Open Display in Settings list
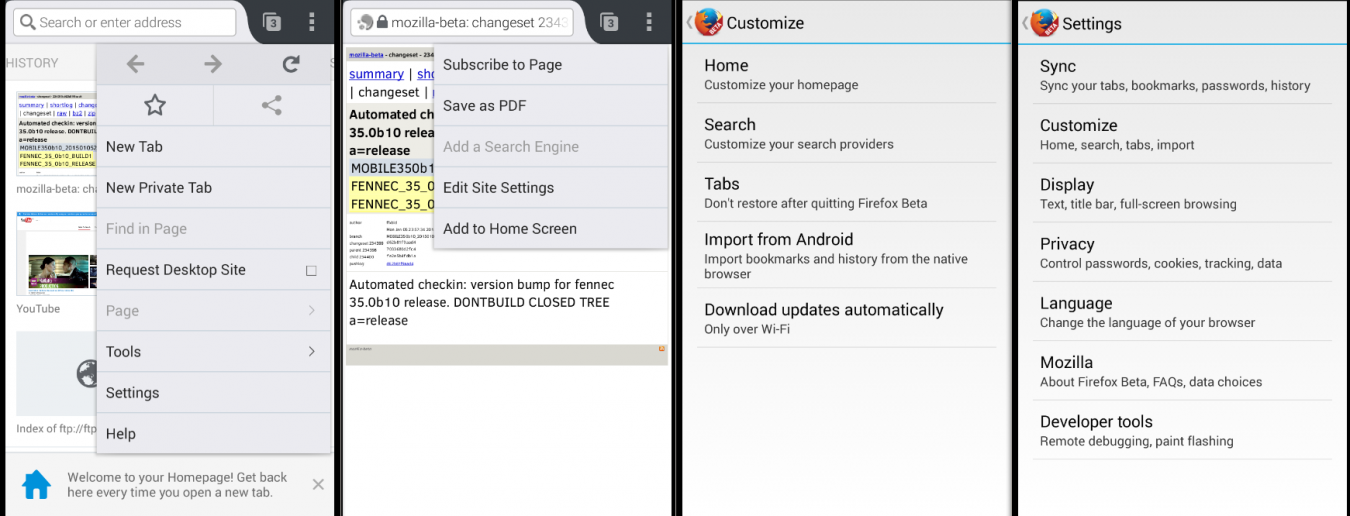This screenshot has width=1350, height=516. 1183,193
